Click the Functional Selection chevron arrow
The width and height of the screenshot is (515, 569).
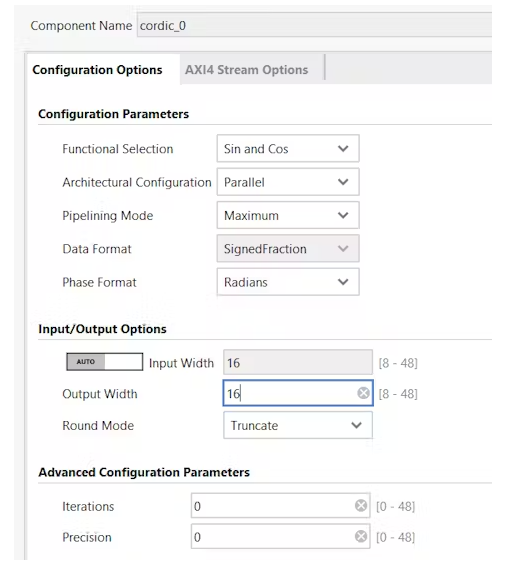[x=343, y=148]
